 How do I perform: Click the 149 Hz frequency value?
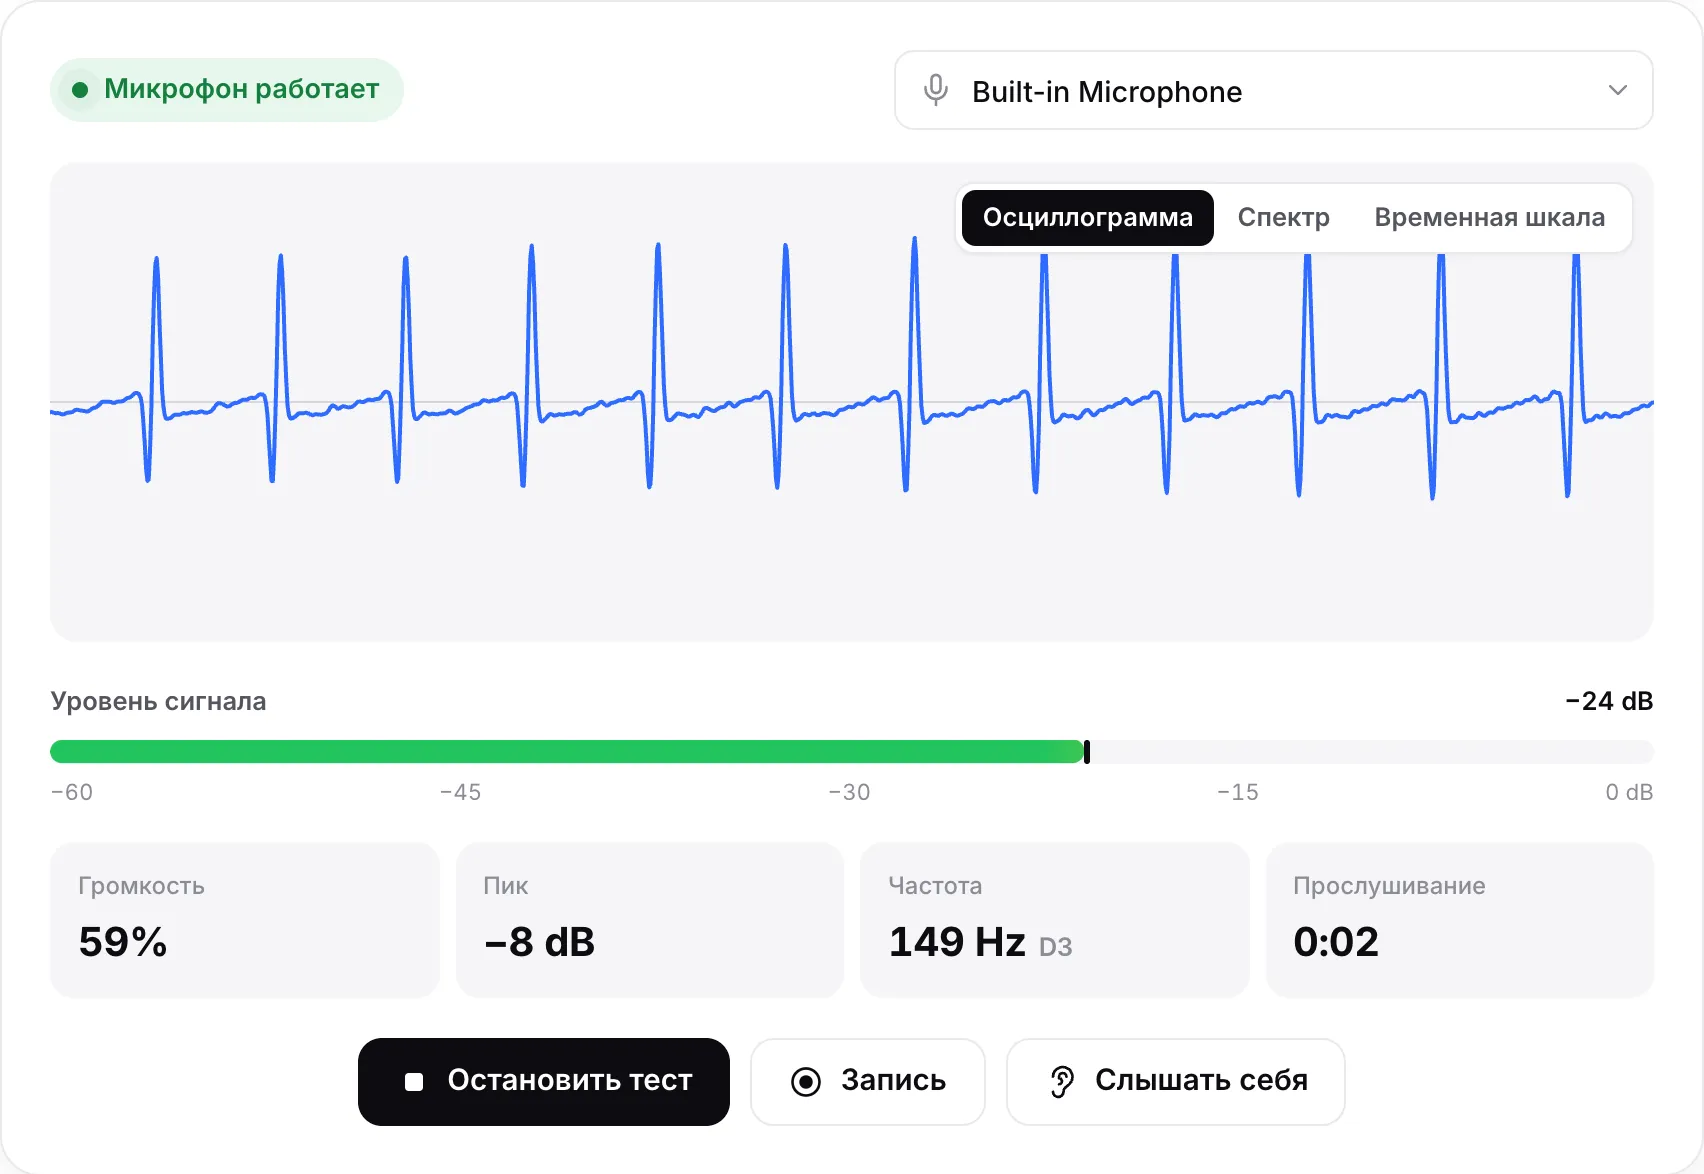coord(957,942)
